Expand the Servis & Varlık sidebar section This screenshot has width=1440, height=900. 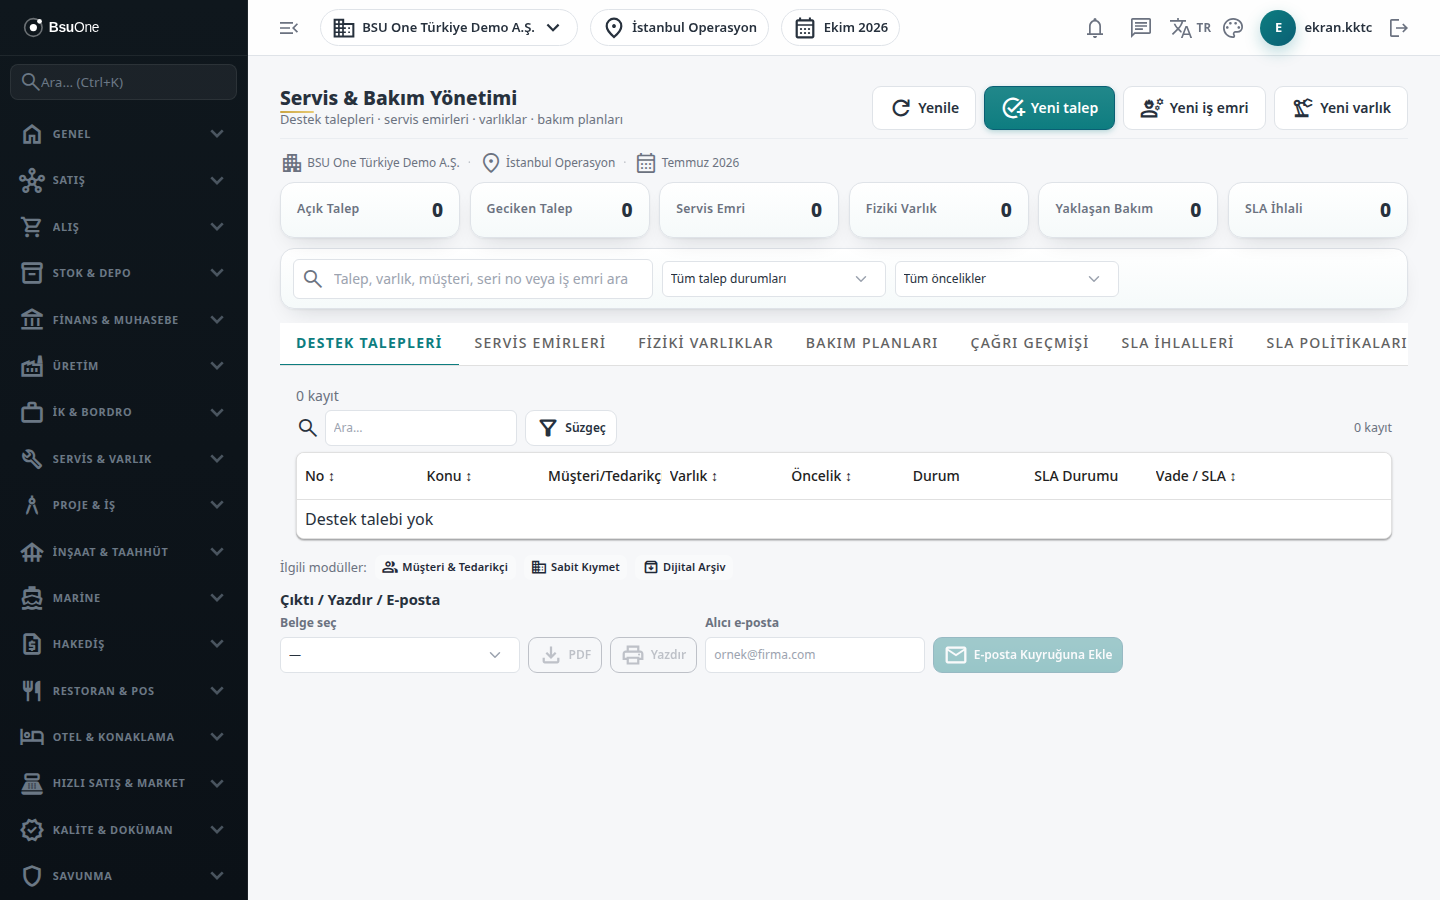[x=124, y=459]
